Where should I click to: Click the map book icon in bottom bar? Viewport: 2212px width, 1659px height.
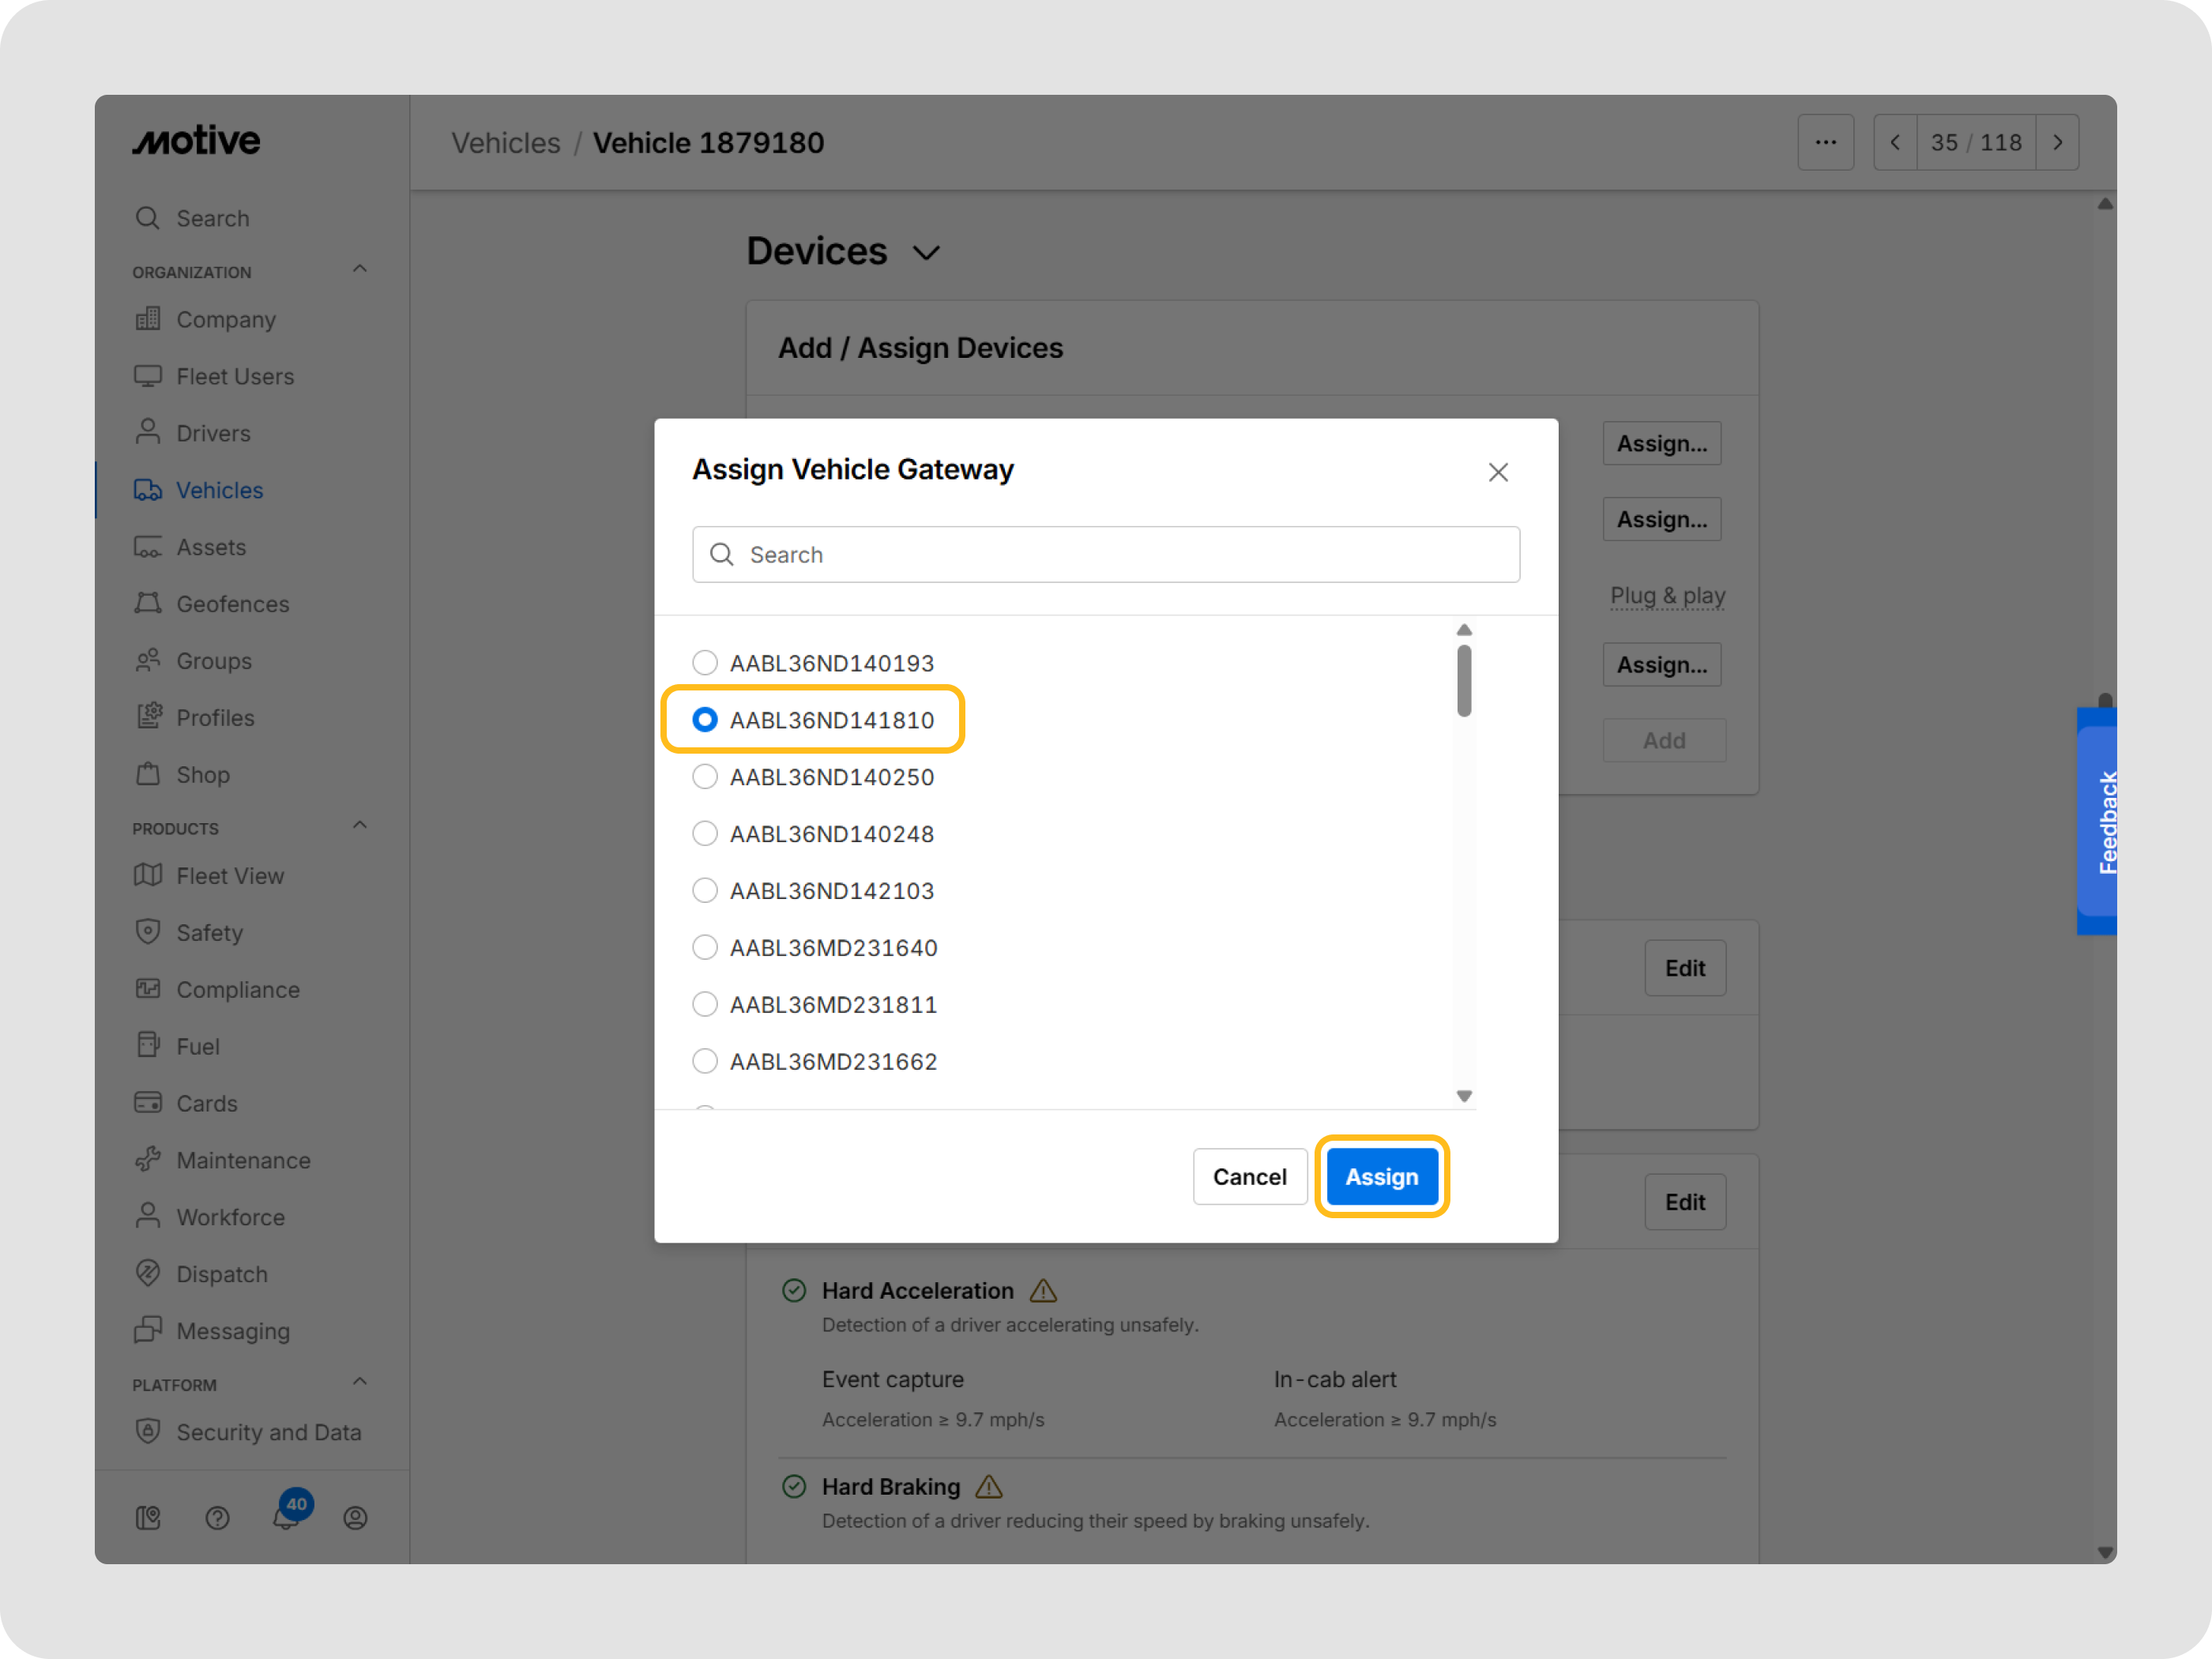[x=148, y=1518]
